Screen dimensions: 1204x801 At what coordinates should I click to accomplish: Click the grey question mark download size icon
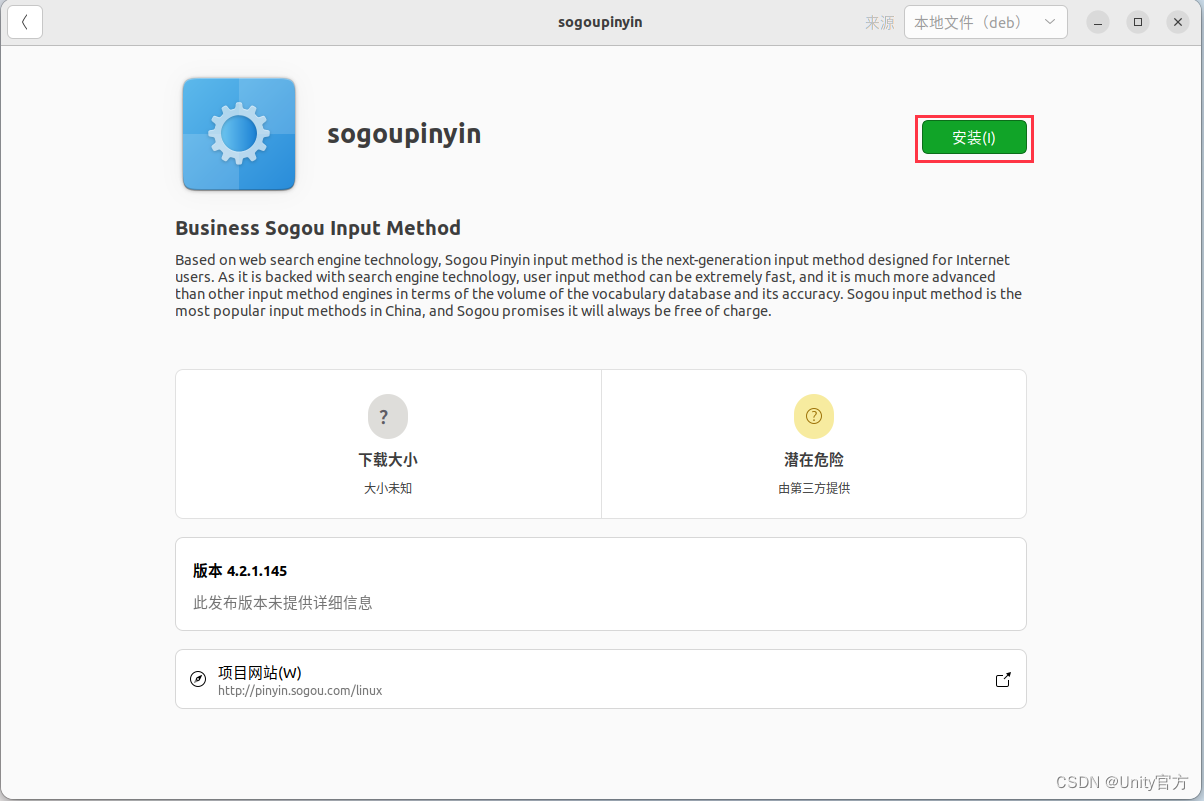coord(387,417)
